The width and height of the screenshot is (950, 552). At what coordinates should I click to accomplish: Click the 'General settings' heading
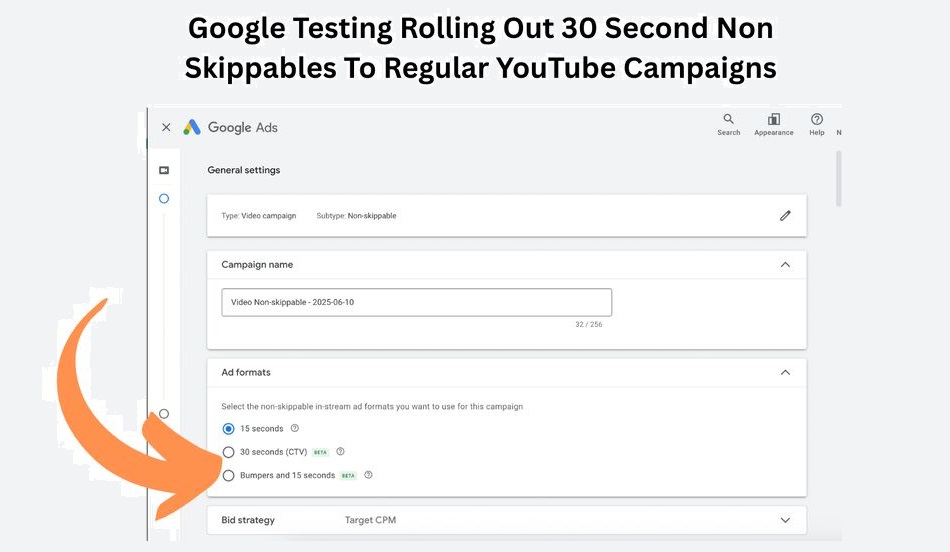pyautogui.click(x=244, y=170)
